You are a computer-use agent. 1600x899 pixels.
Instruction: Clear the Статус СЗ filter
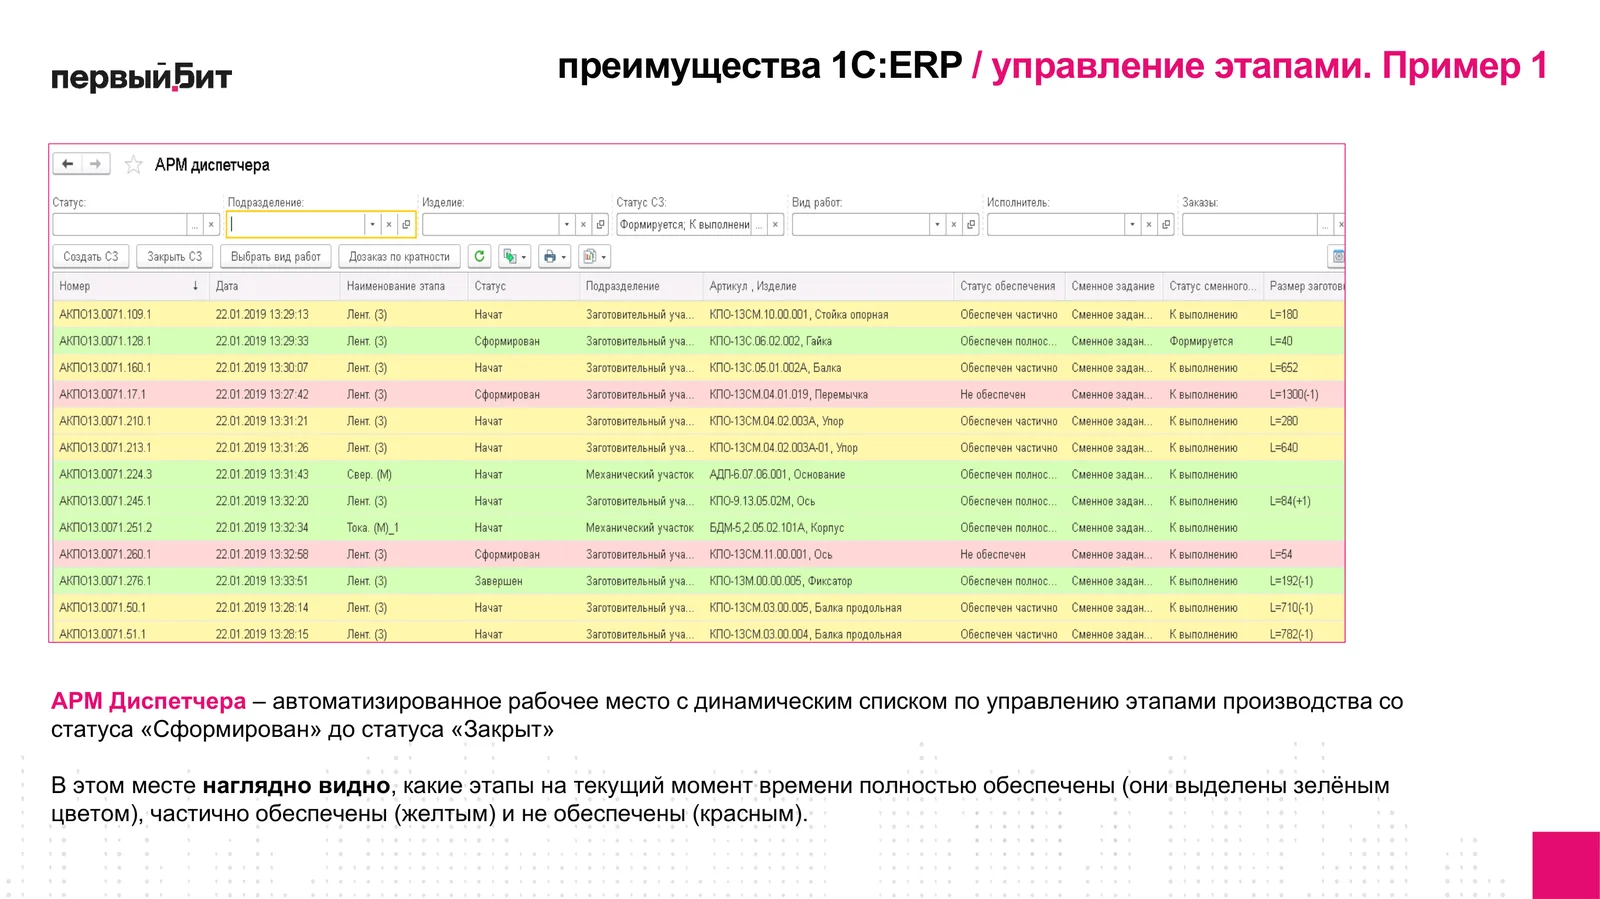[x=775, y=225]
